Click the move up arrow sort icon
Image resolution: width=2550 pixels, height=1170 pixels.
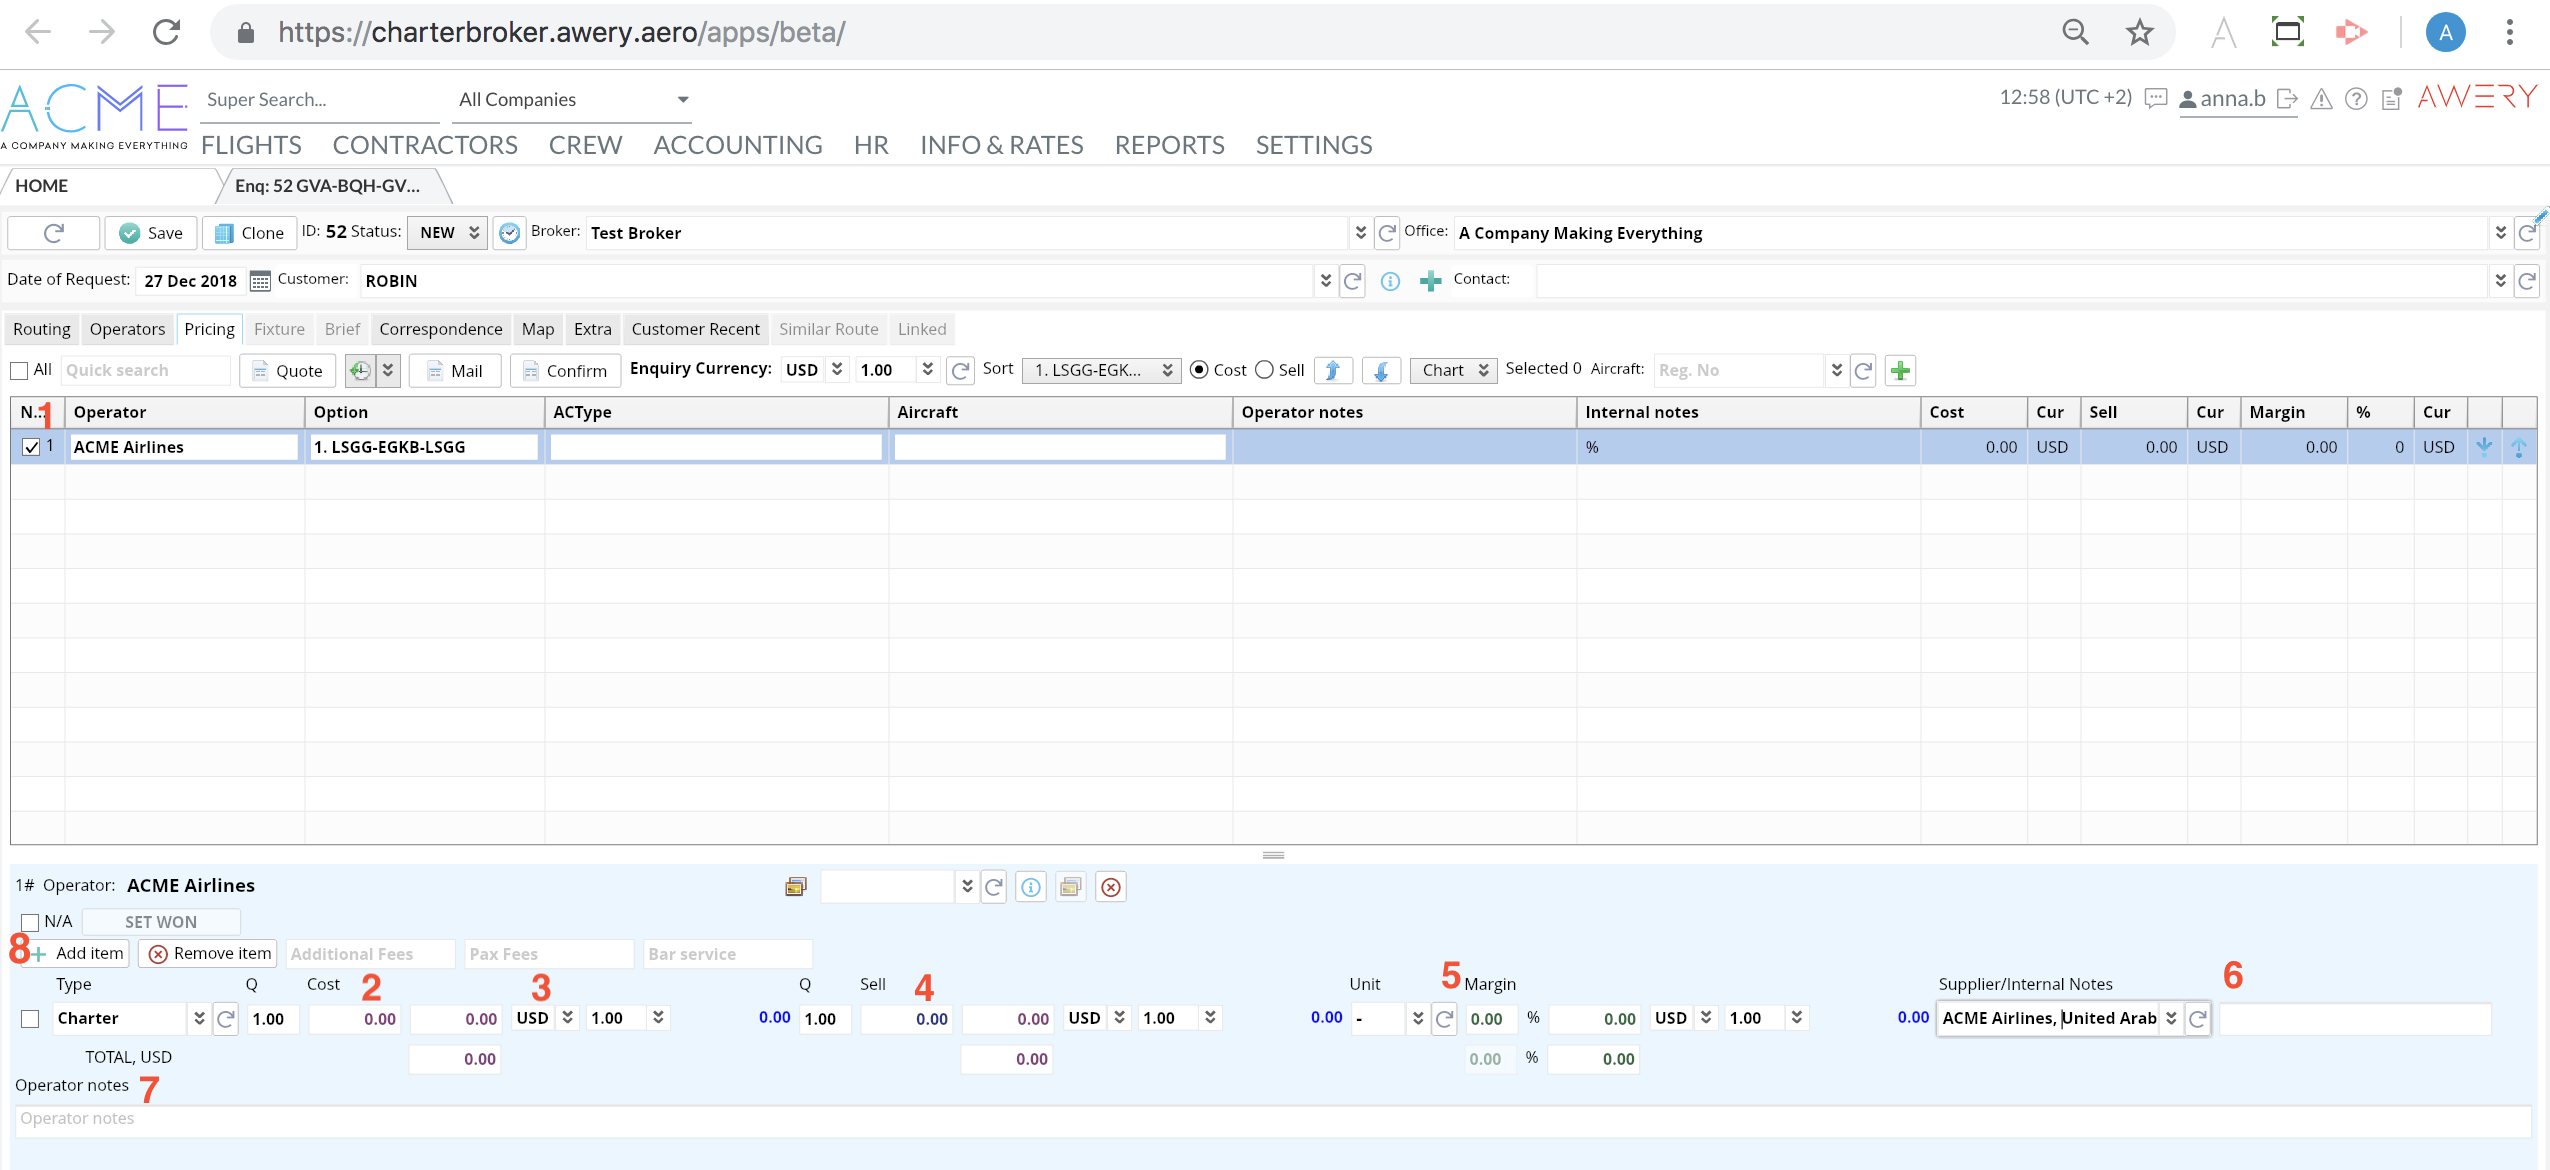point(1332,371)
